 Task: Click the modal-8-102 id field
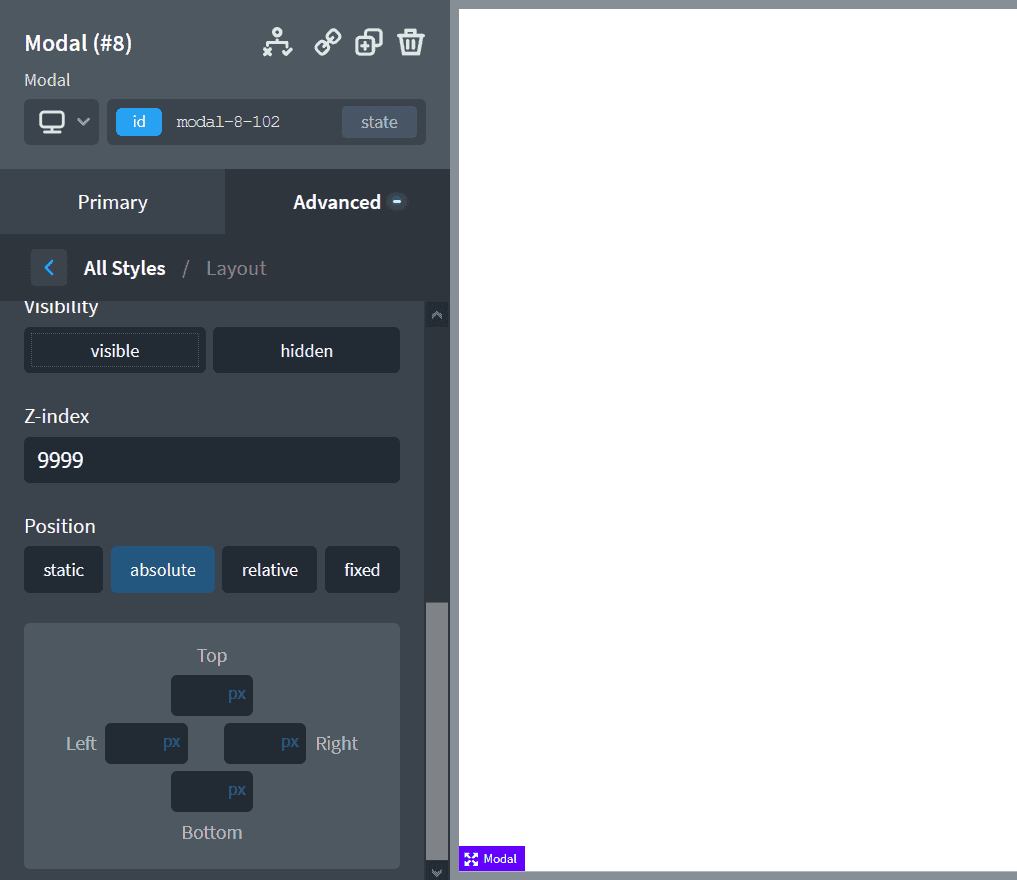pyautogui.click(x=228, y=122)
